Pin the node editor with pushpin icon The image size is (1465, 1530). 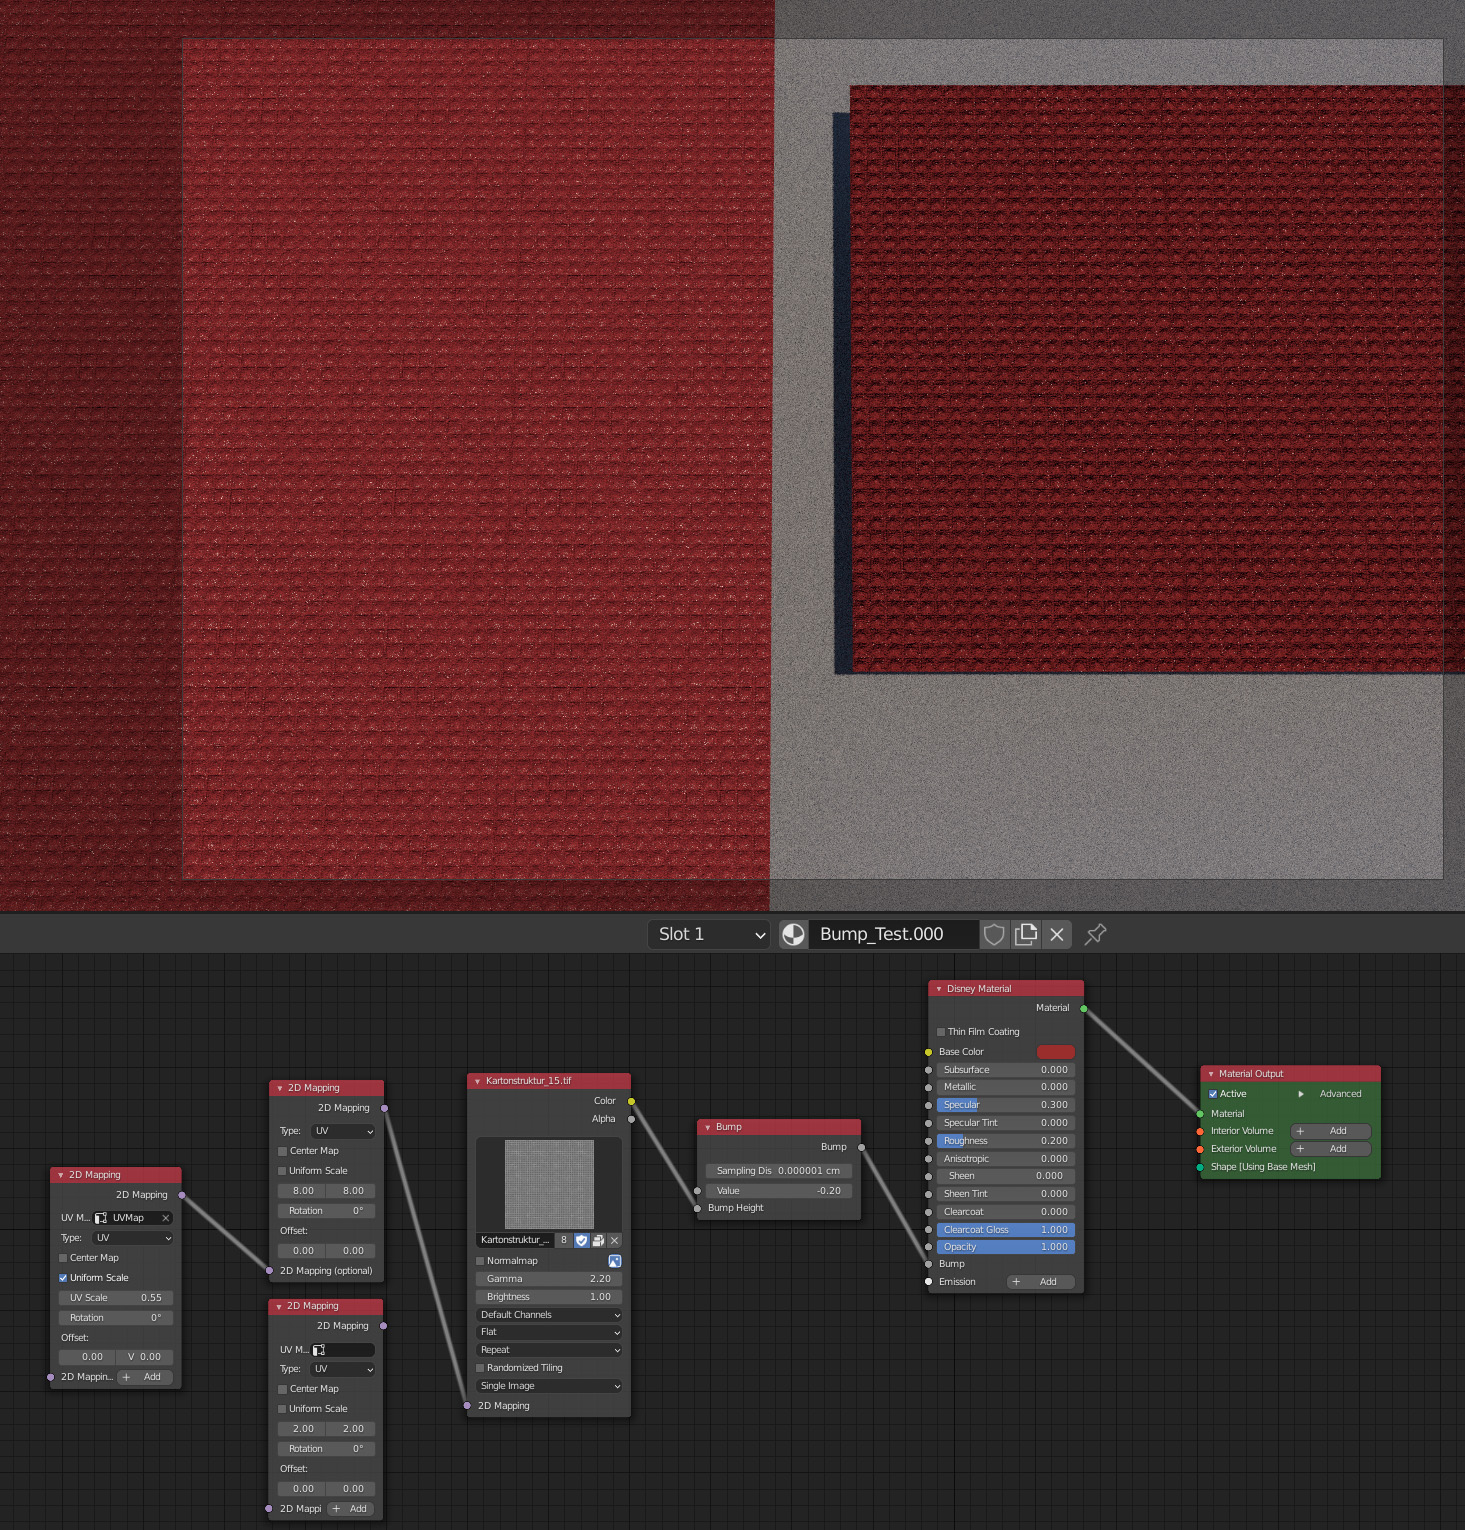[x=1096, y=934]
